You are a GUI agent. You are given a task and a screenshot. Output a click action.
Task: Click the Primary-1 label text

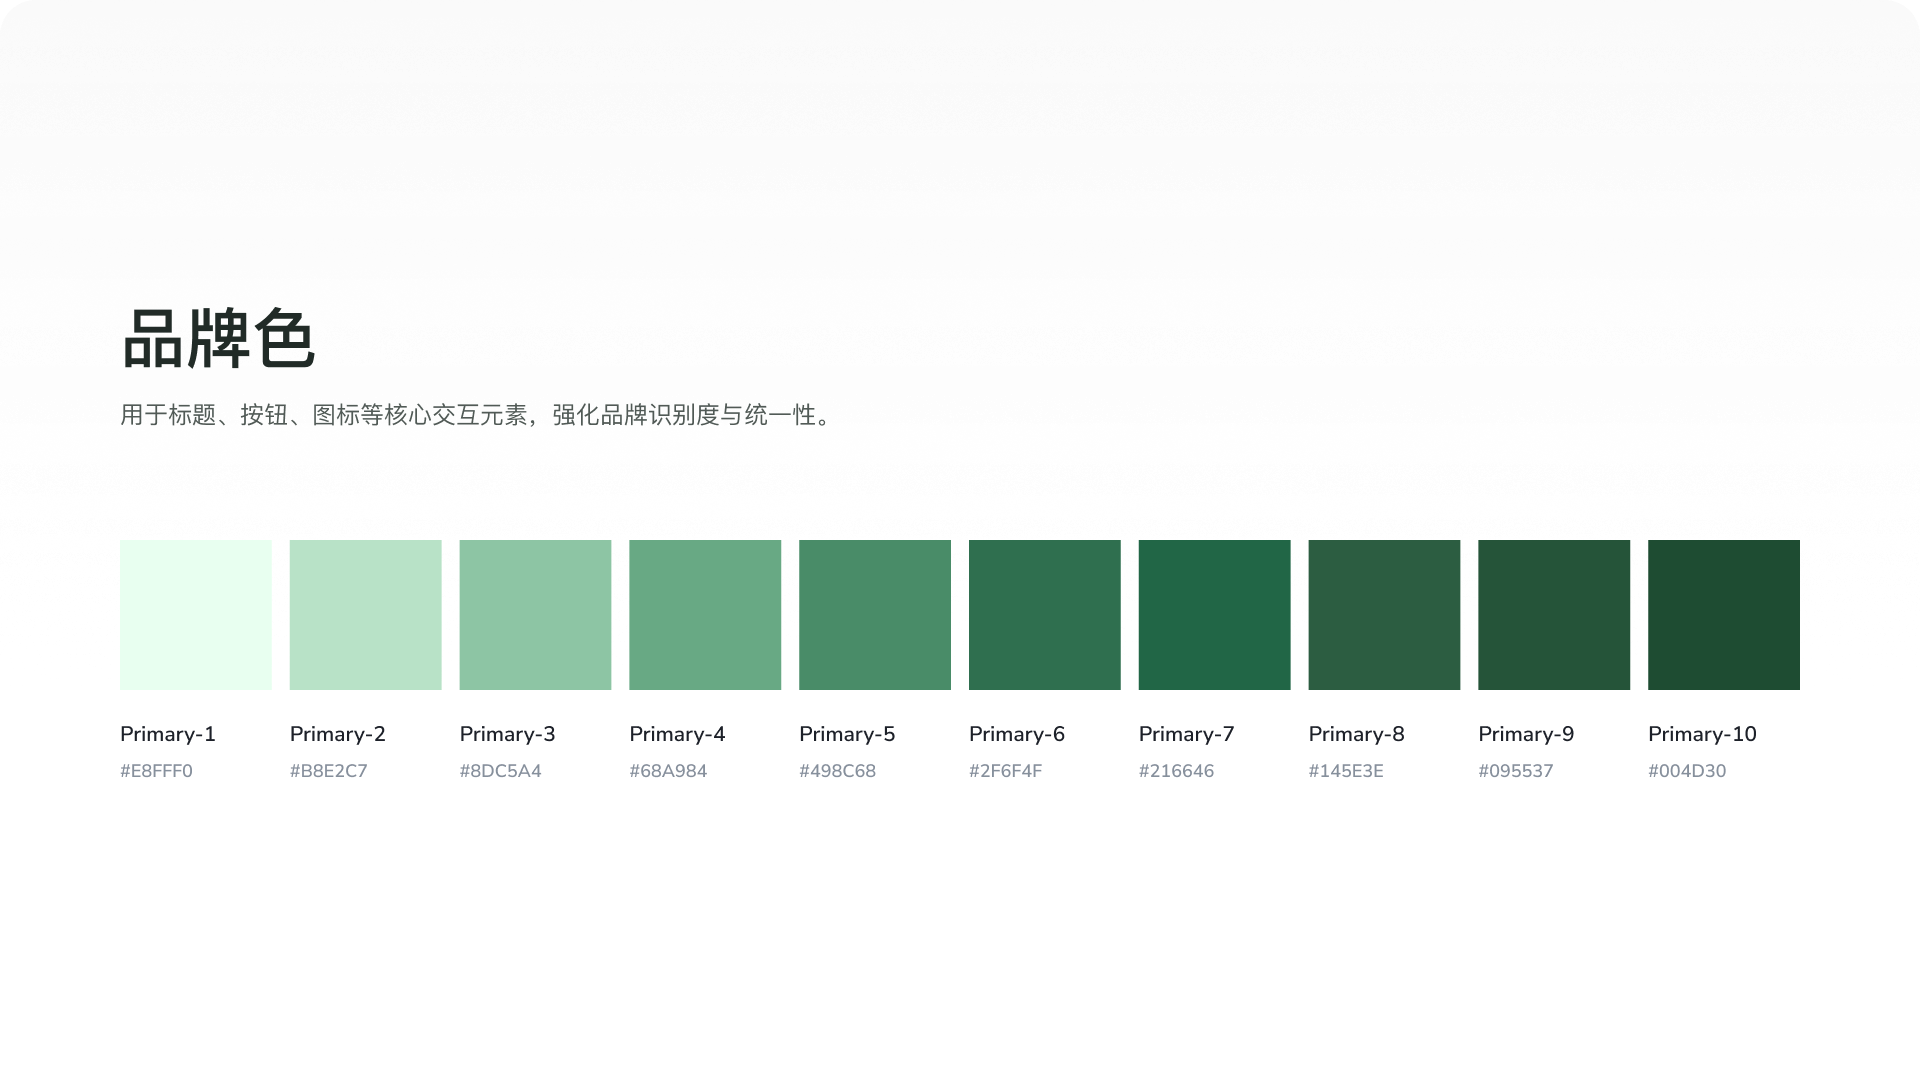tap(167, 733)
